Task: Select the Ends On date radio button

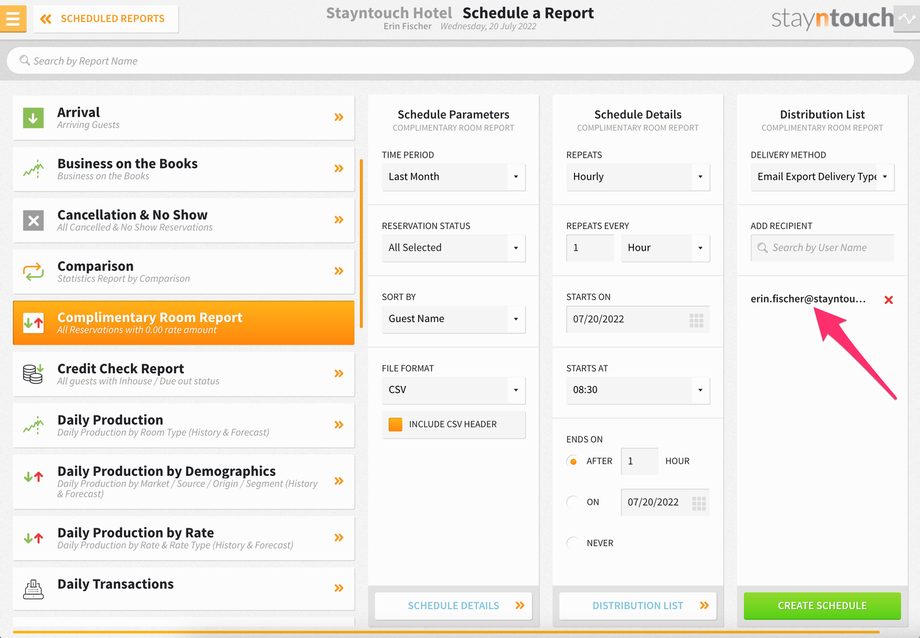Action: (573, 502)
